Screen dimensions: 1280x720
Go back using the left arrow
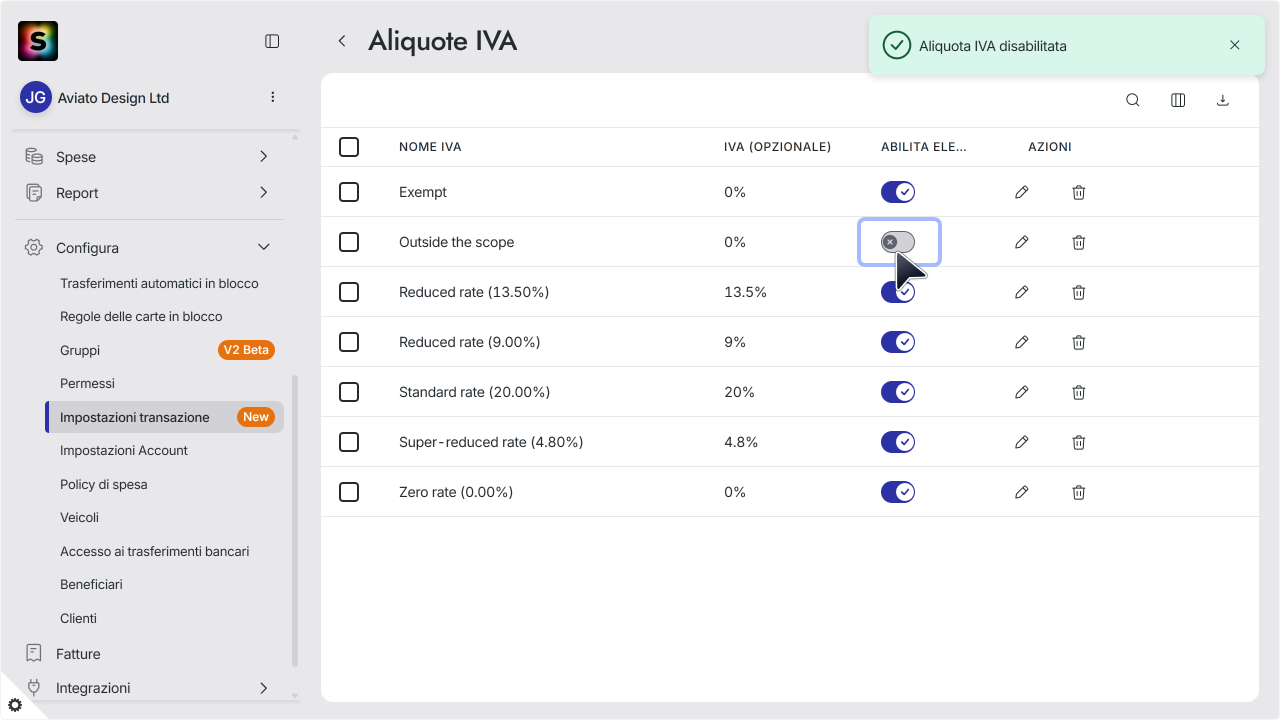click(x=342, y=41)
